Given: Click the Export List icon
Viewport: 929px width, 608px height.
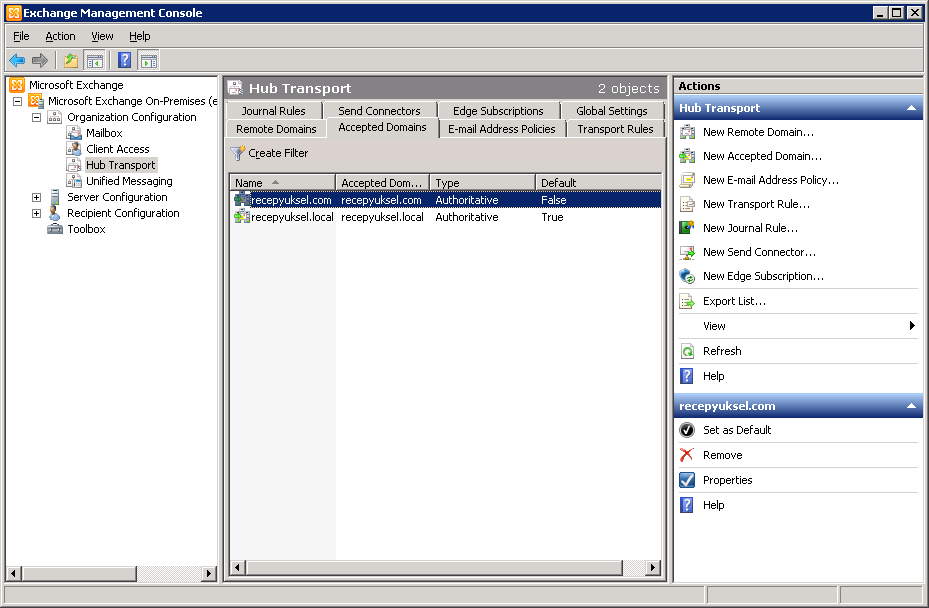Looking at the screenshot, I should [x=687, y=301].
